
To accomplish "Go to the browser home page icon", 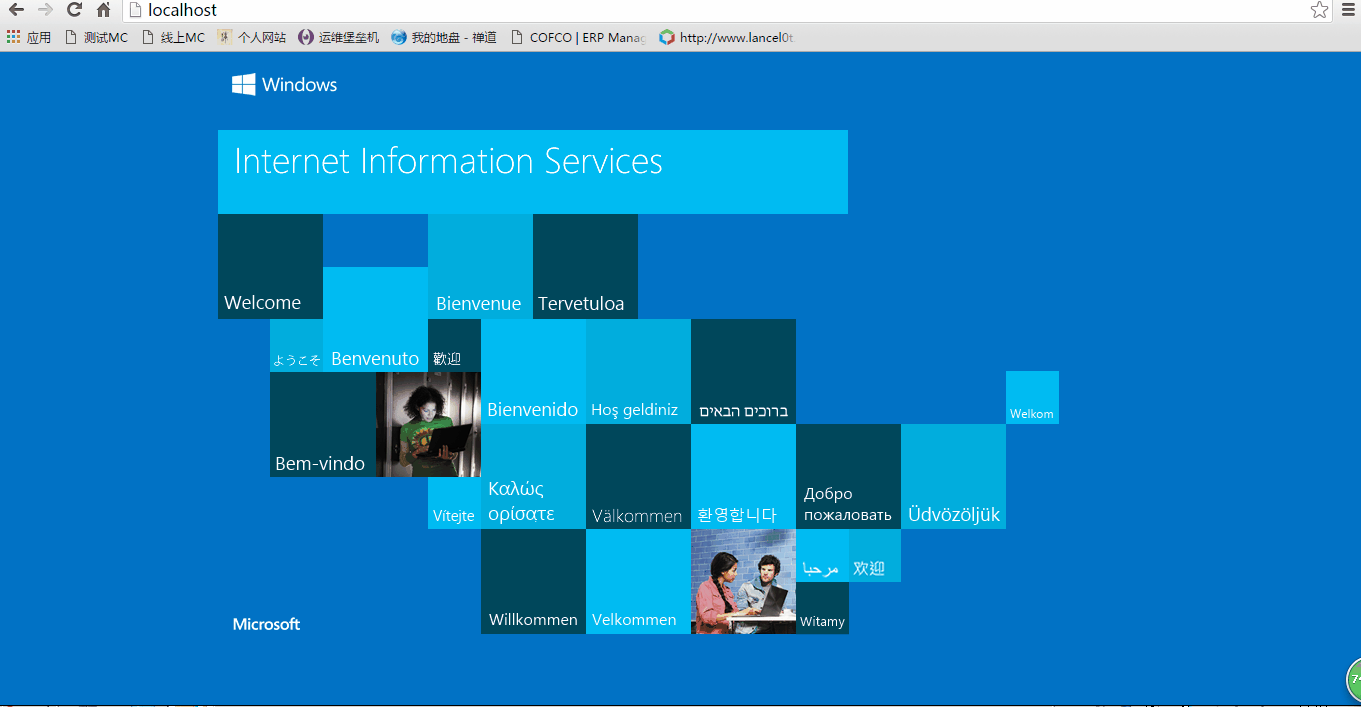I will pos(103,10).
